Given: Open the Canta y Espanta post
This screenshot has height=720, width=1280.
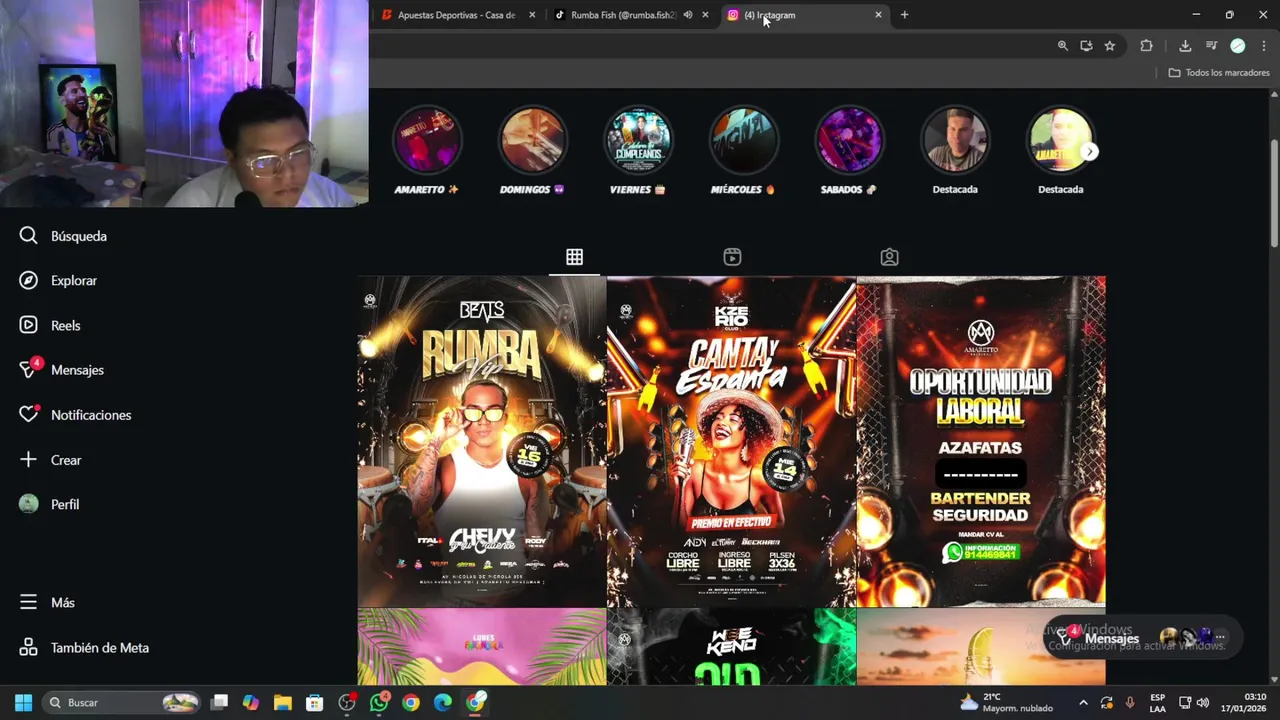Looking at the screenshot, I should [x=731, y=441].
